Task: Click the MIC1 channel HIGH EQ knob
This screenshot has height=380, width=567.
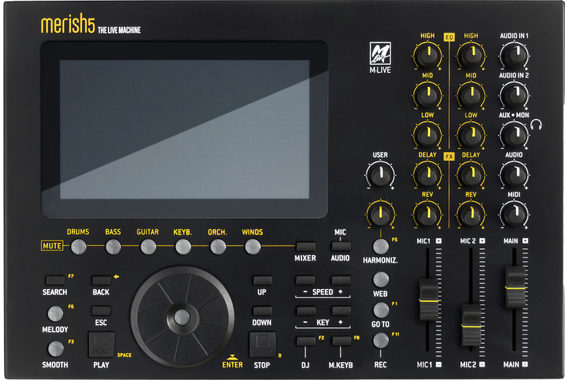Action: pos(427,56)
